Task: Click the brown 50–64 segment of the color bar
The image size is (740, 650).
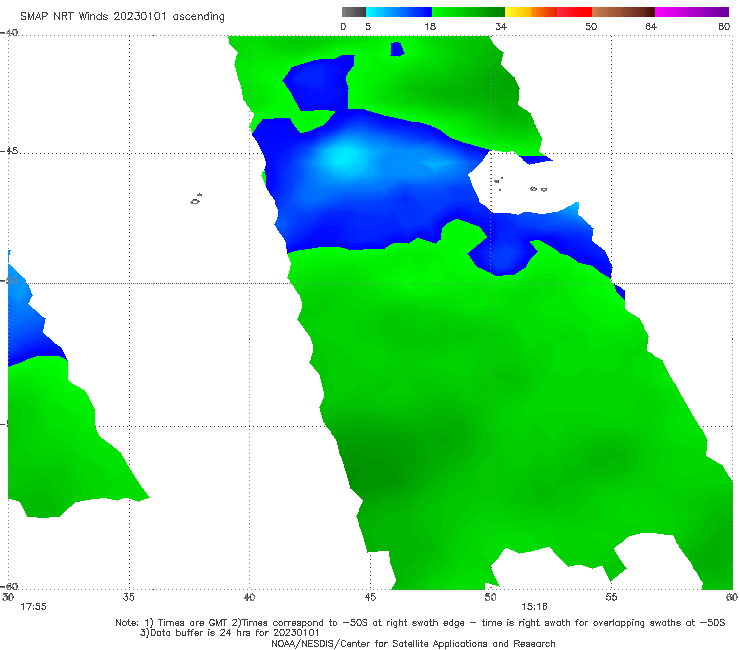Action: pyautogui.click(x=623, y=12)
